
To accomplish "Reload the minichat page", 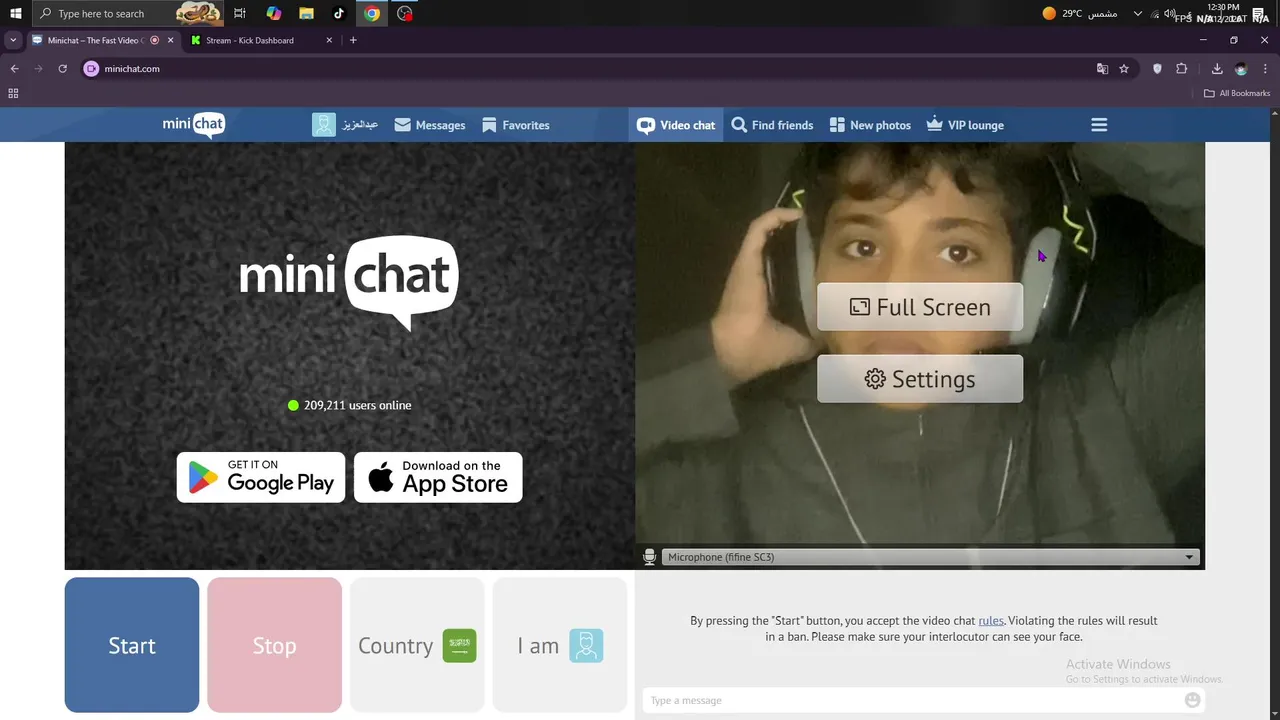I will (x=62, y=69).
